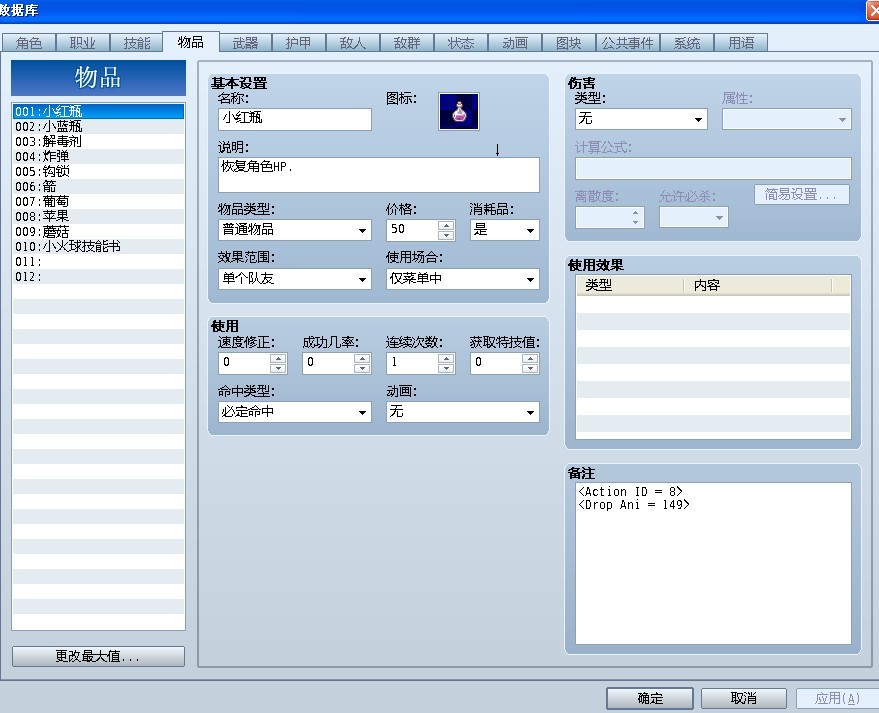Click the 类型 column header in 使用效果
This screenshot has height=713, width=879.
630,285
